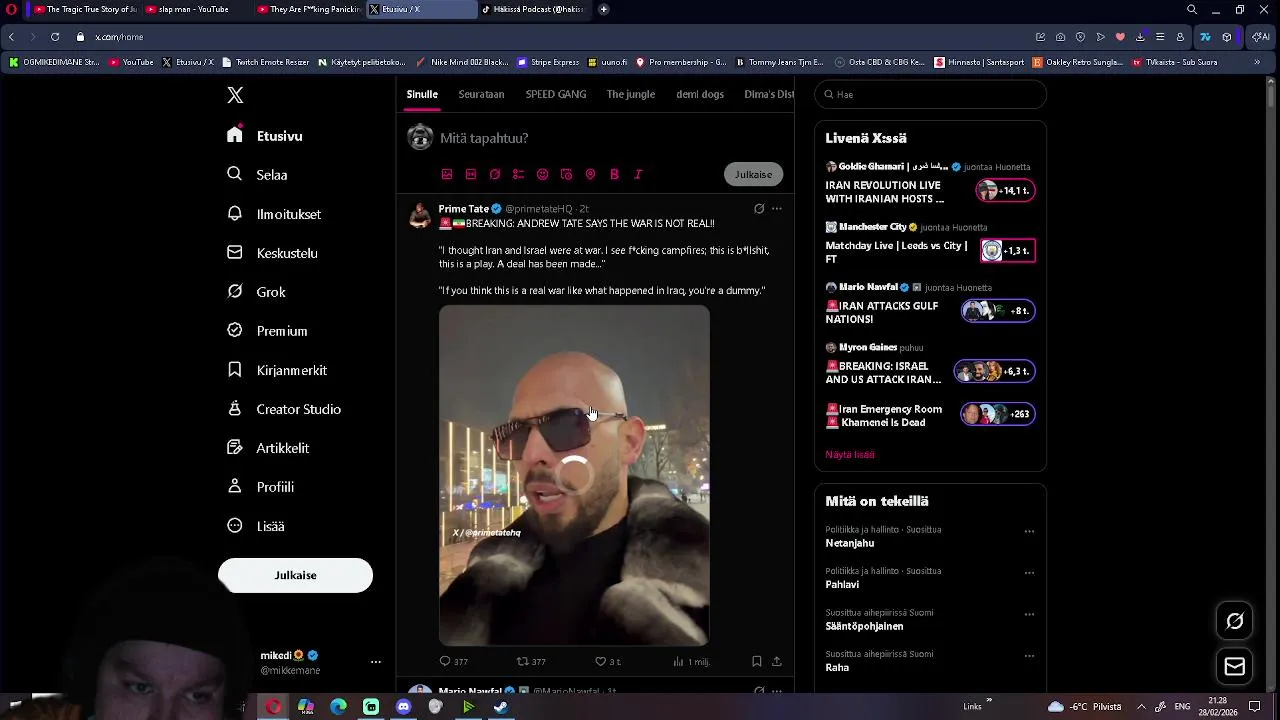
Task: Open Grok in the sidebar
Action: pyautogui.click(x=257, y=292)
